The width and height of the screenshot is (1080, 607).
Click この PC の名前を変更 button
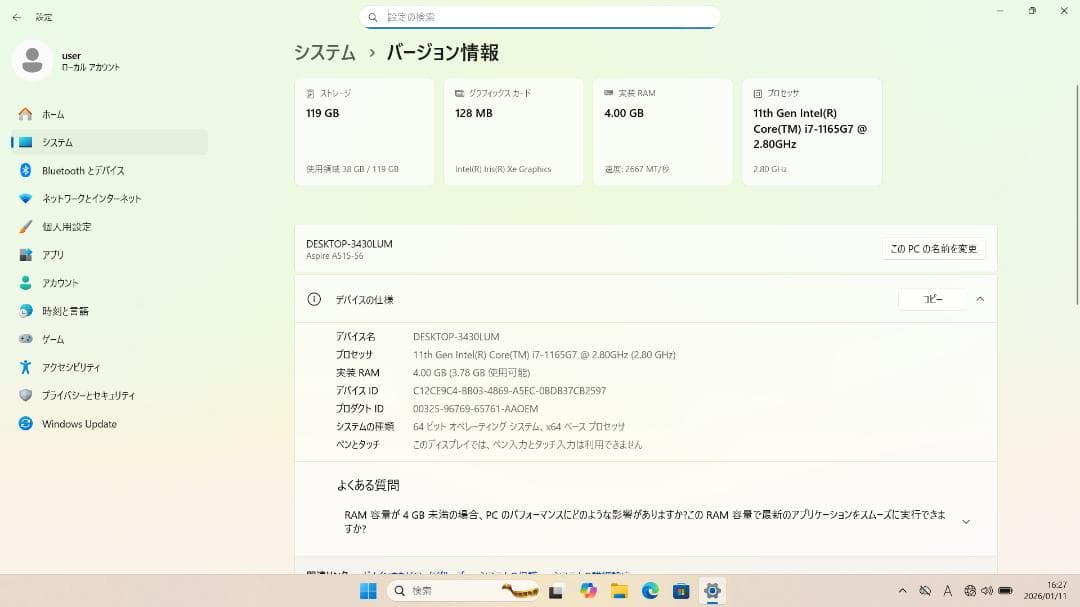(931, 248)
